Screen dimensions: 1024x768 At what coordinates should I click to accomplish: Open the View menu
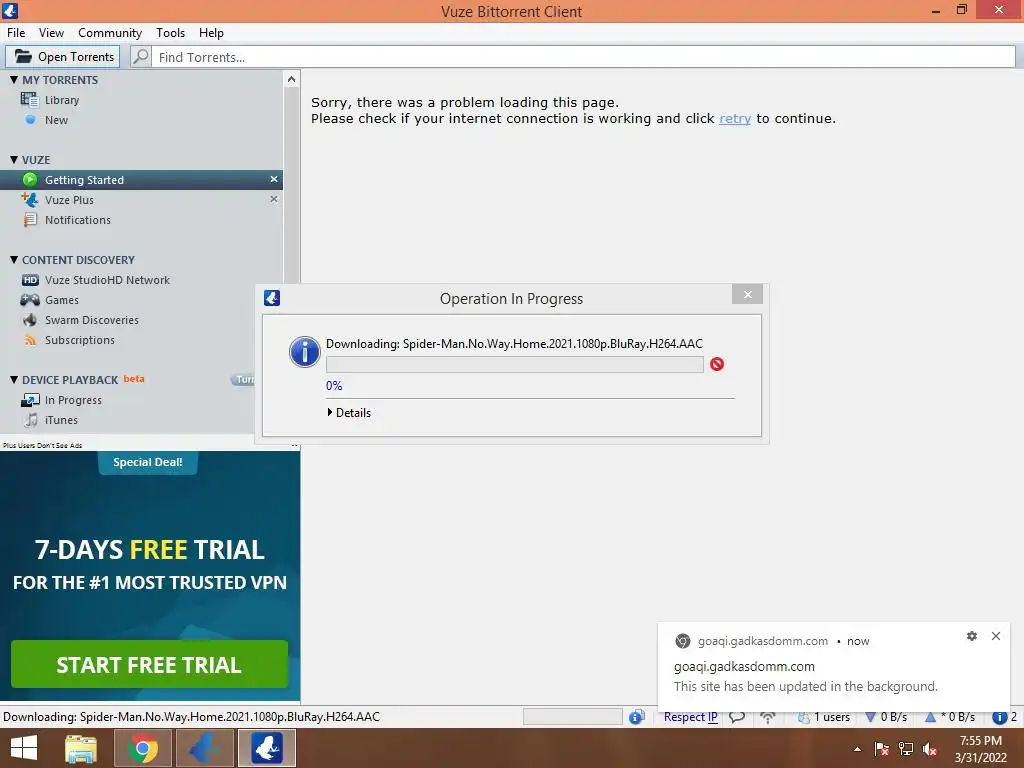51,33
